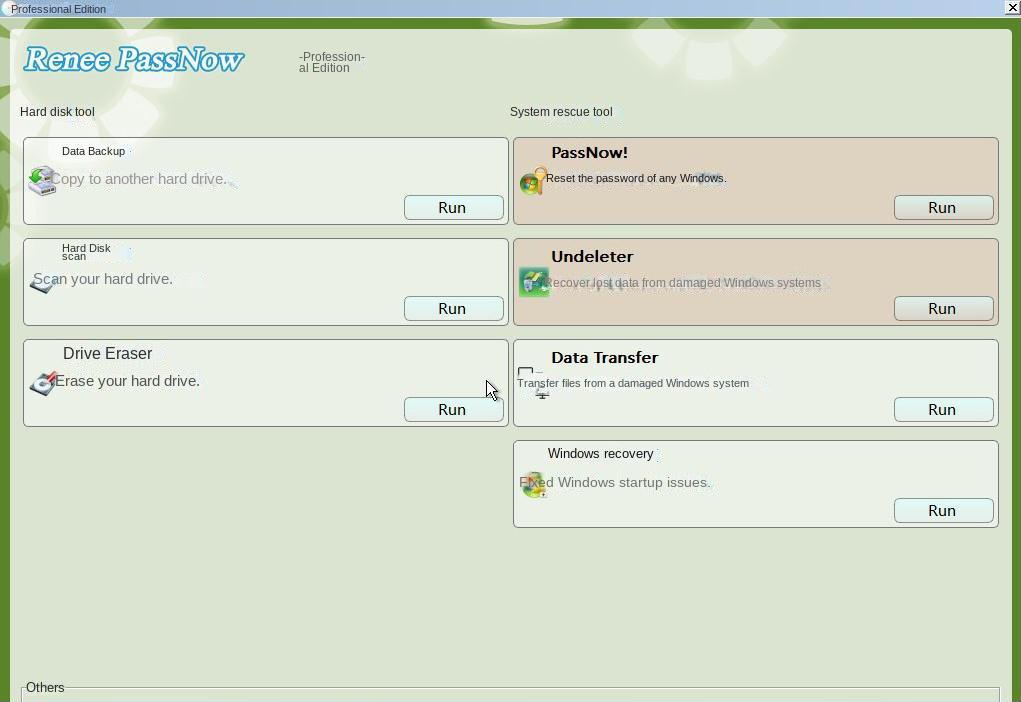Image resolution: width=1021 pixels, height=702 pixels.
Task: Close the Professional Edition window
Action: pyautogui.click(x=1013, y=8)
